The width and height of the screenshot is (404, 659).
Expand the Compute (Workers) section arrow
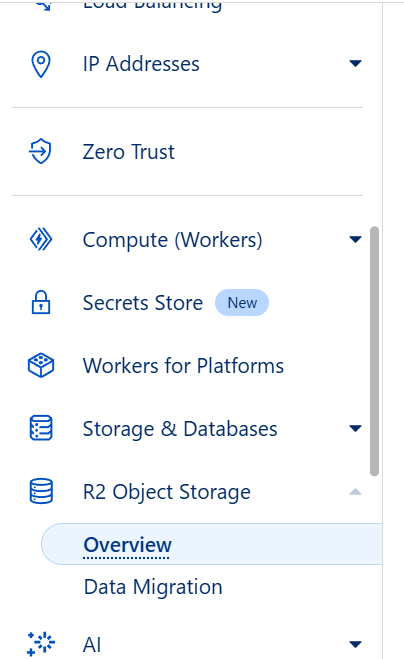click(355, 240)
